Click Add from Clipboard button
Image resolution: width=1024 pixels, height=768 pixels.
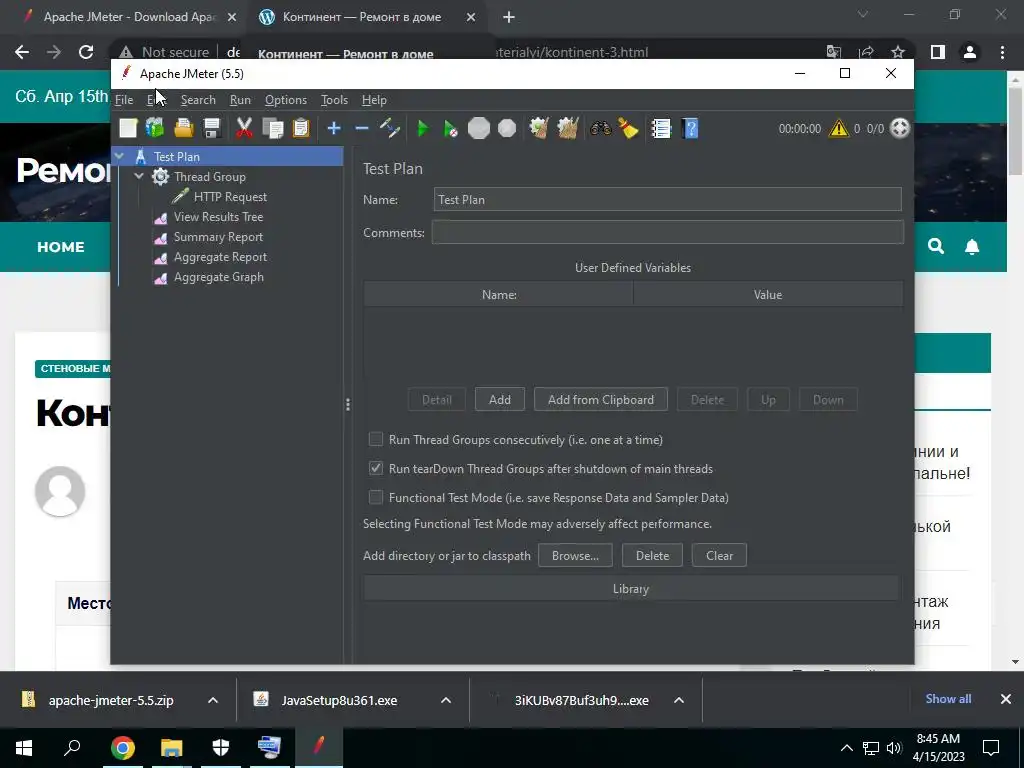601,400
